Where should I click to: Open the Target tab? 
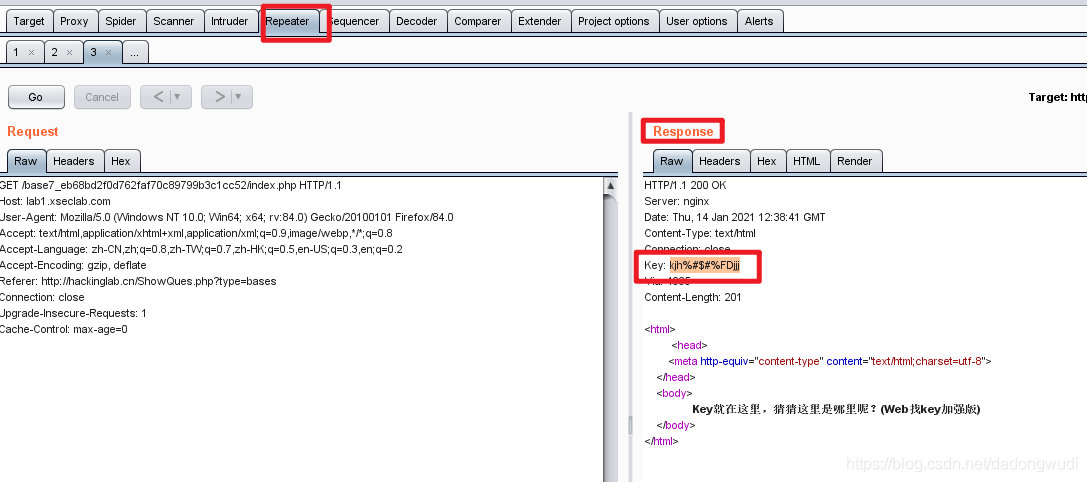pyautogui.click(x=29, y=21)
